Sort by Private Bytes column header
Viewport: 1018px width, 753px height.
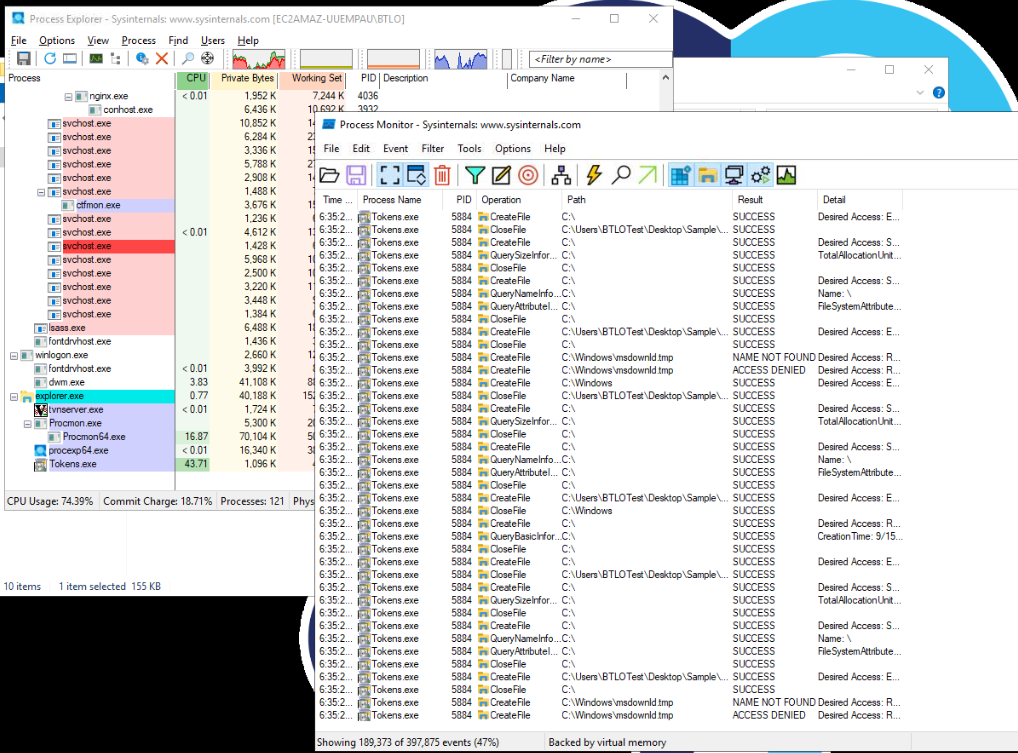[245, 79]
